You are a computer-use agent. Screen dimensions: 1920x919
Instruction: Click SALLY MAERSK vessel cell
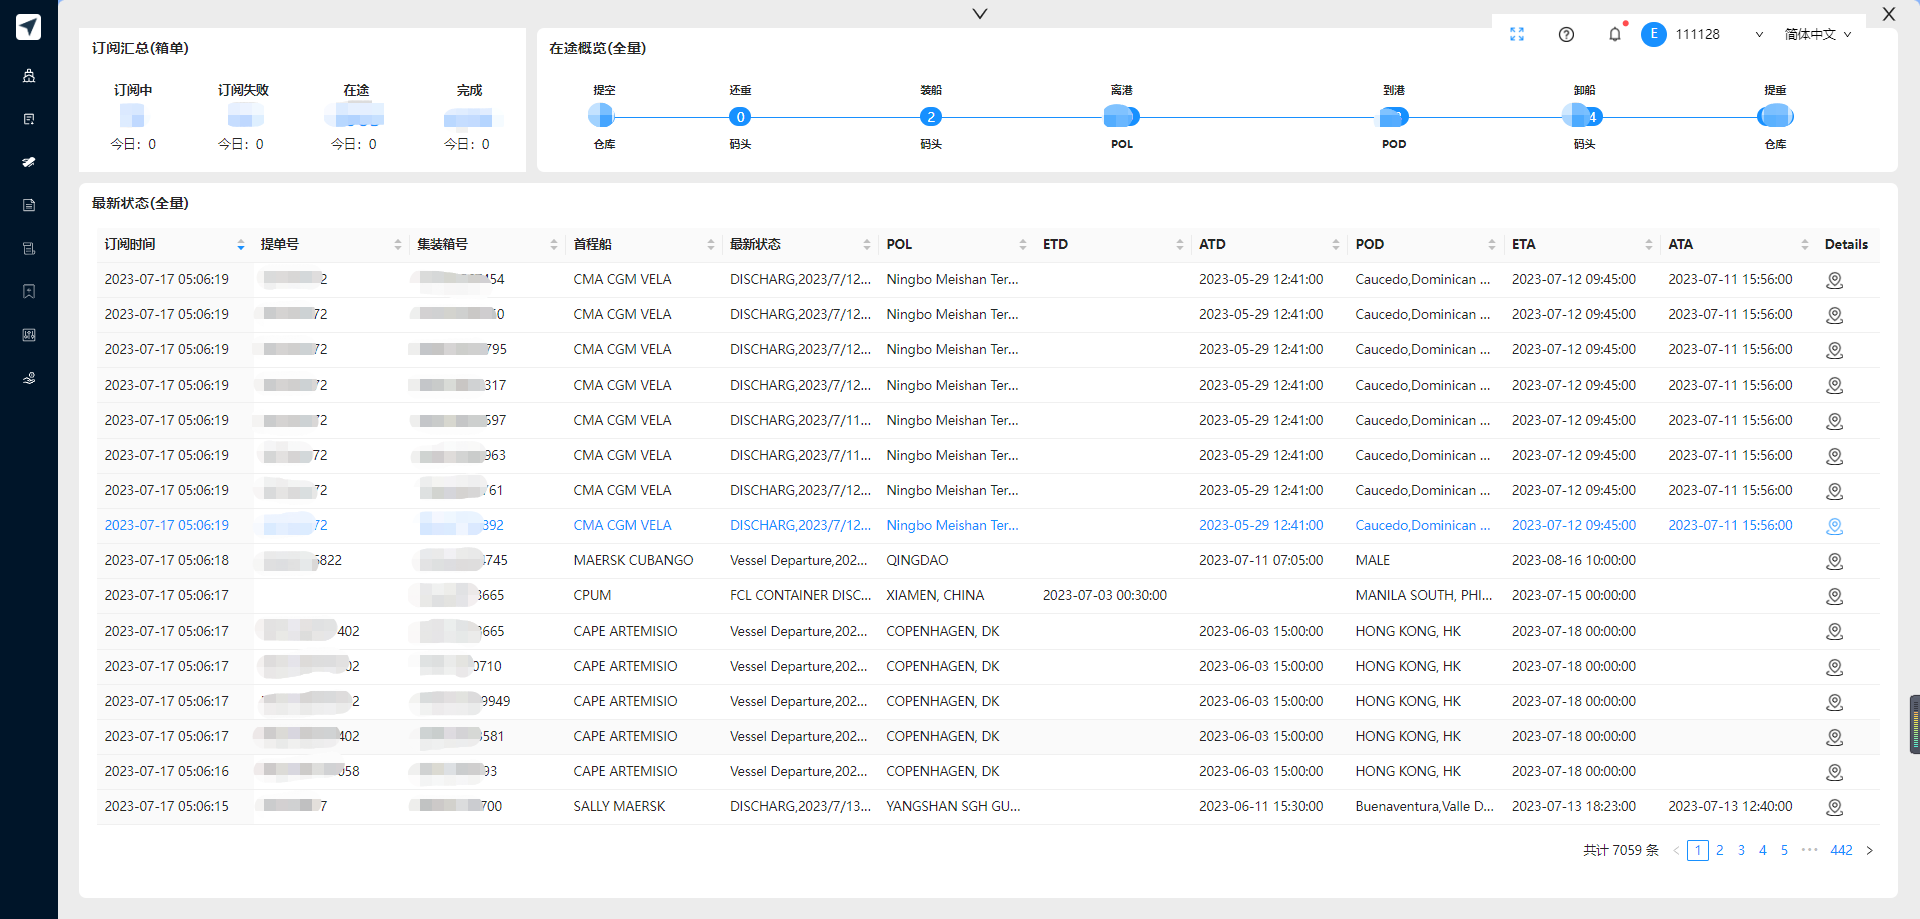click(x=619, y=806)
